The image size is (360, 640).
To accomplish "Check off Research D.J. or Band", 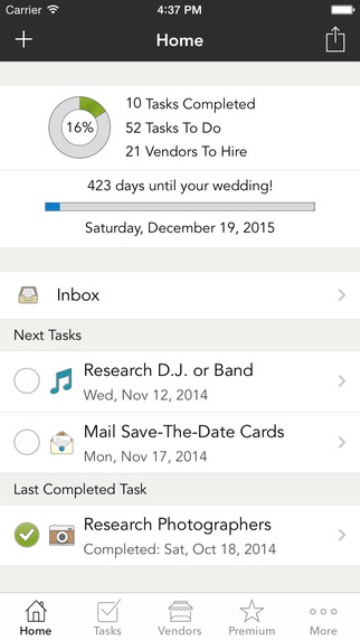I will point(27,381).
